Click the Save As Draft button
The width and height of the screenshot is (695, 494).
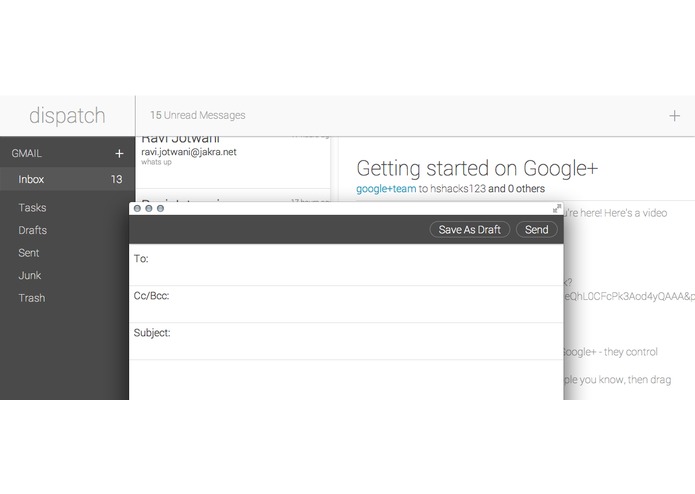click(469, 229)
